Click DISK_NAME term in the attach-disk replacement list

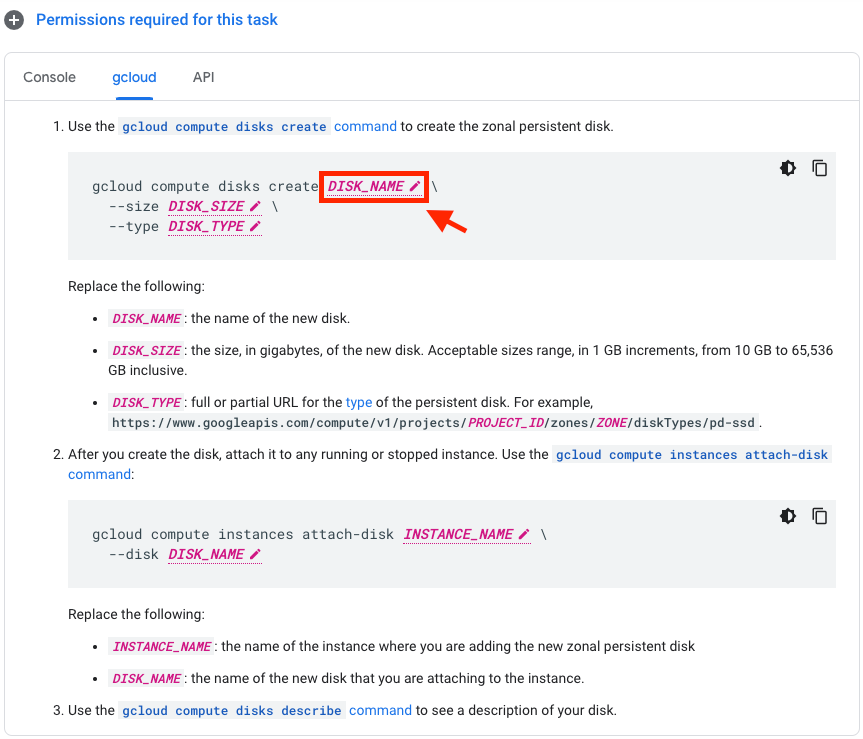coord(146,678)
